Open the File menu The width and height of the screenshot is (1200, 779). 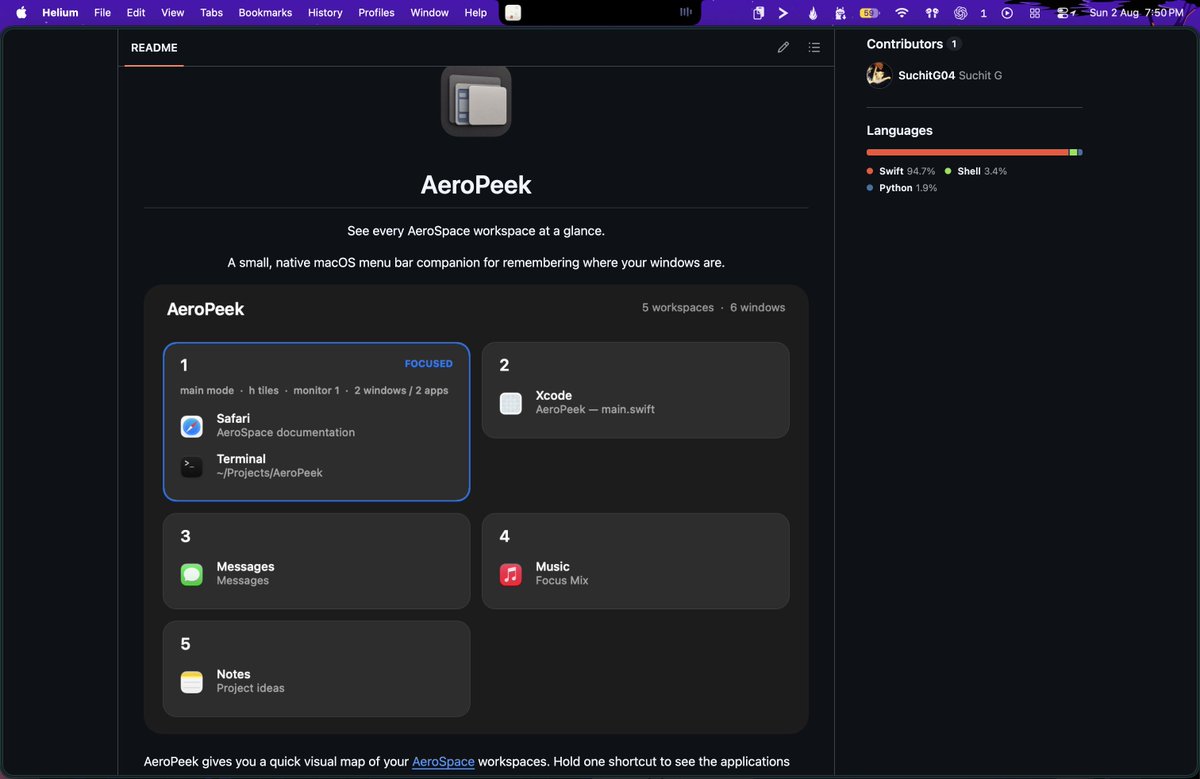coord(102,13)
